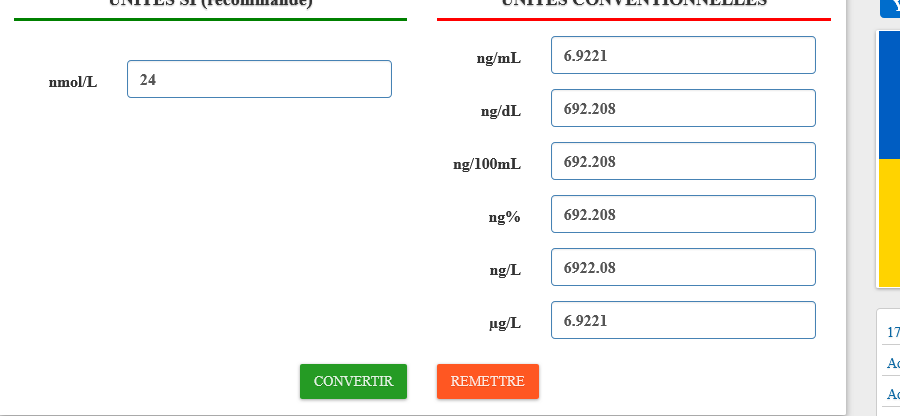Click the nmol/L label
Image resolution: width=900 pixels, height=416 pixels.
pyautogui.click(x=73, y=82)
